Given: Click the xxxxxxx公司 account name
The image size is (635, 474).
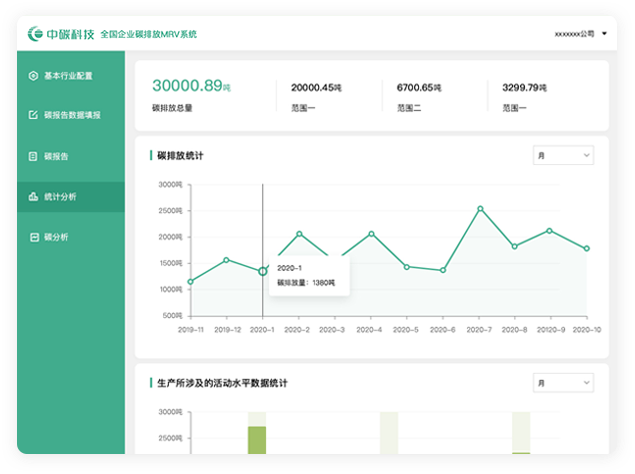Looking at the screenshot, I should pyautogui.click(x=574, y=34).
